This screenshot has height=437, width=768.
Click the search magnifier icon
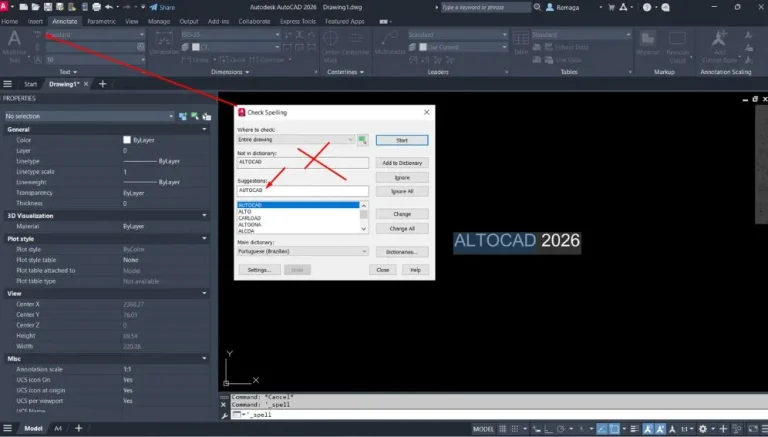(x=537, y=7)
